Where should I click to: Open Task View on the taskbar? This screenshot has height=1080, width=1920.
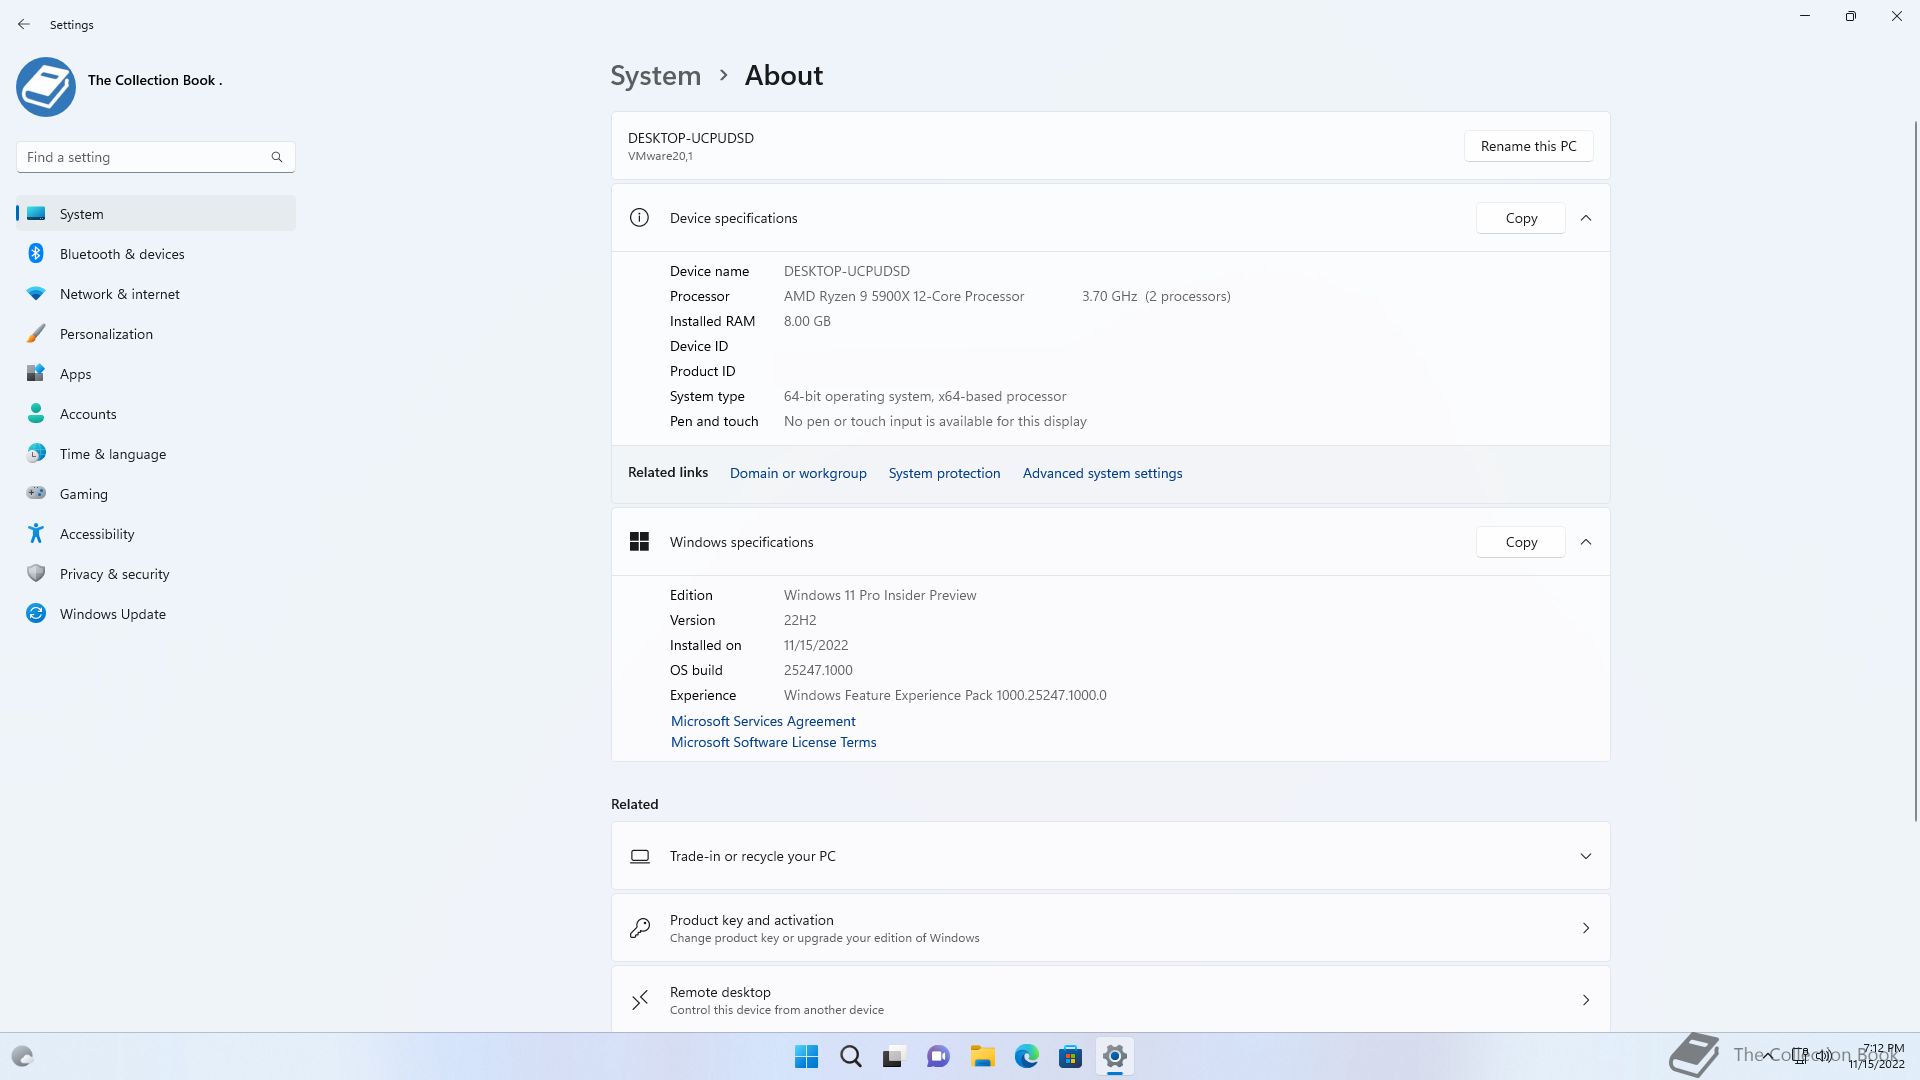coord(894,1057)
